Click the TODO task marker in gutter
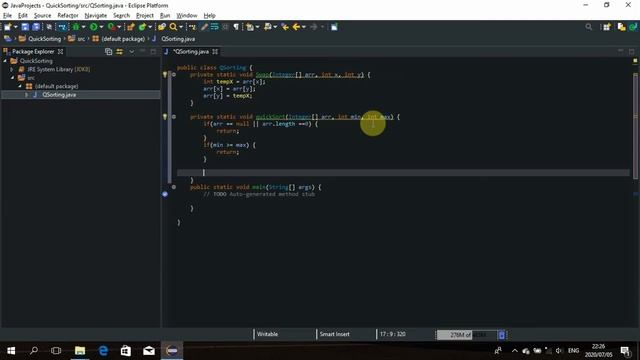Viewport: 640px width, 360px height. point(165,194)
